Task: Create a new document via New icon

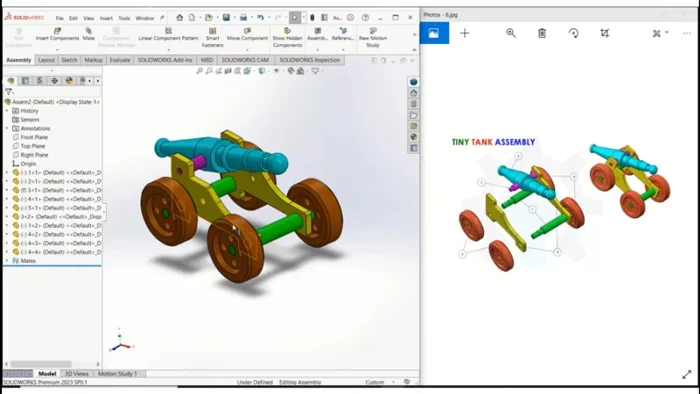Action: [192, 17]
